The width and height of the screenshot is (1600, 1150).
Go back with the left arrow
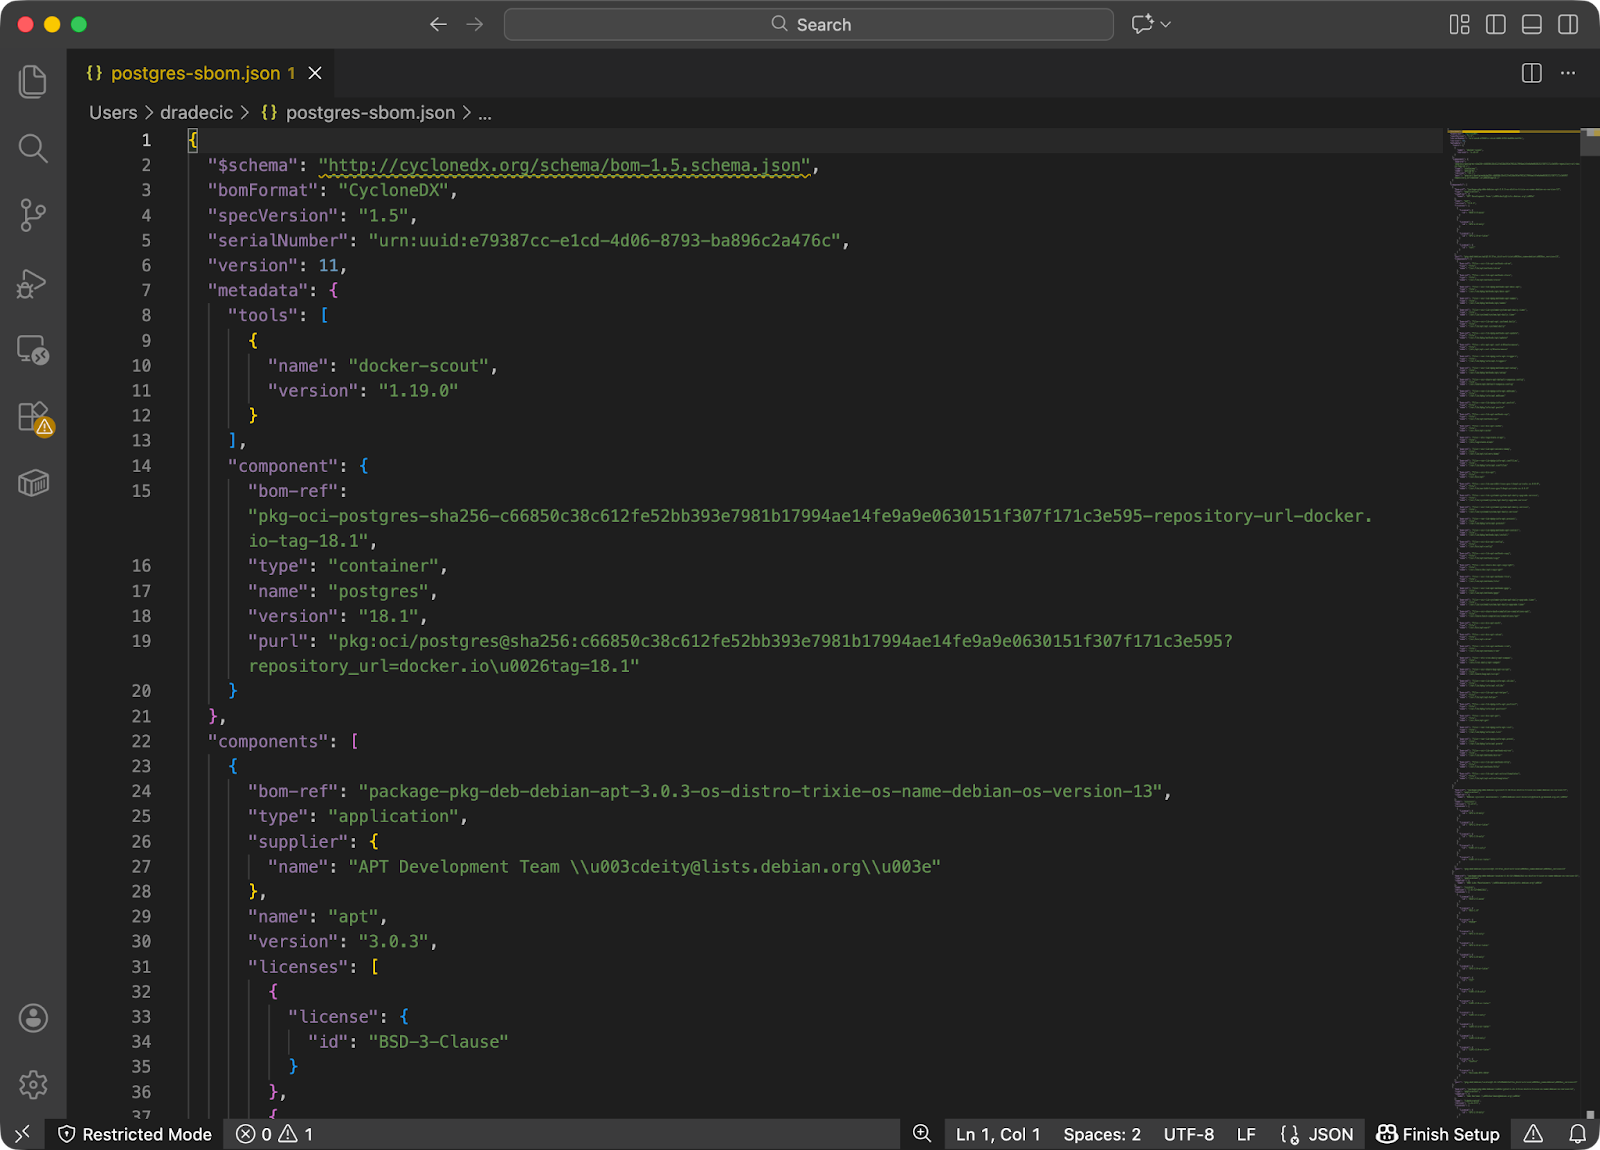pos(438,24)
